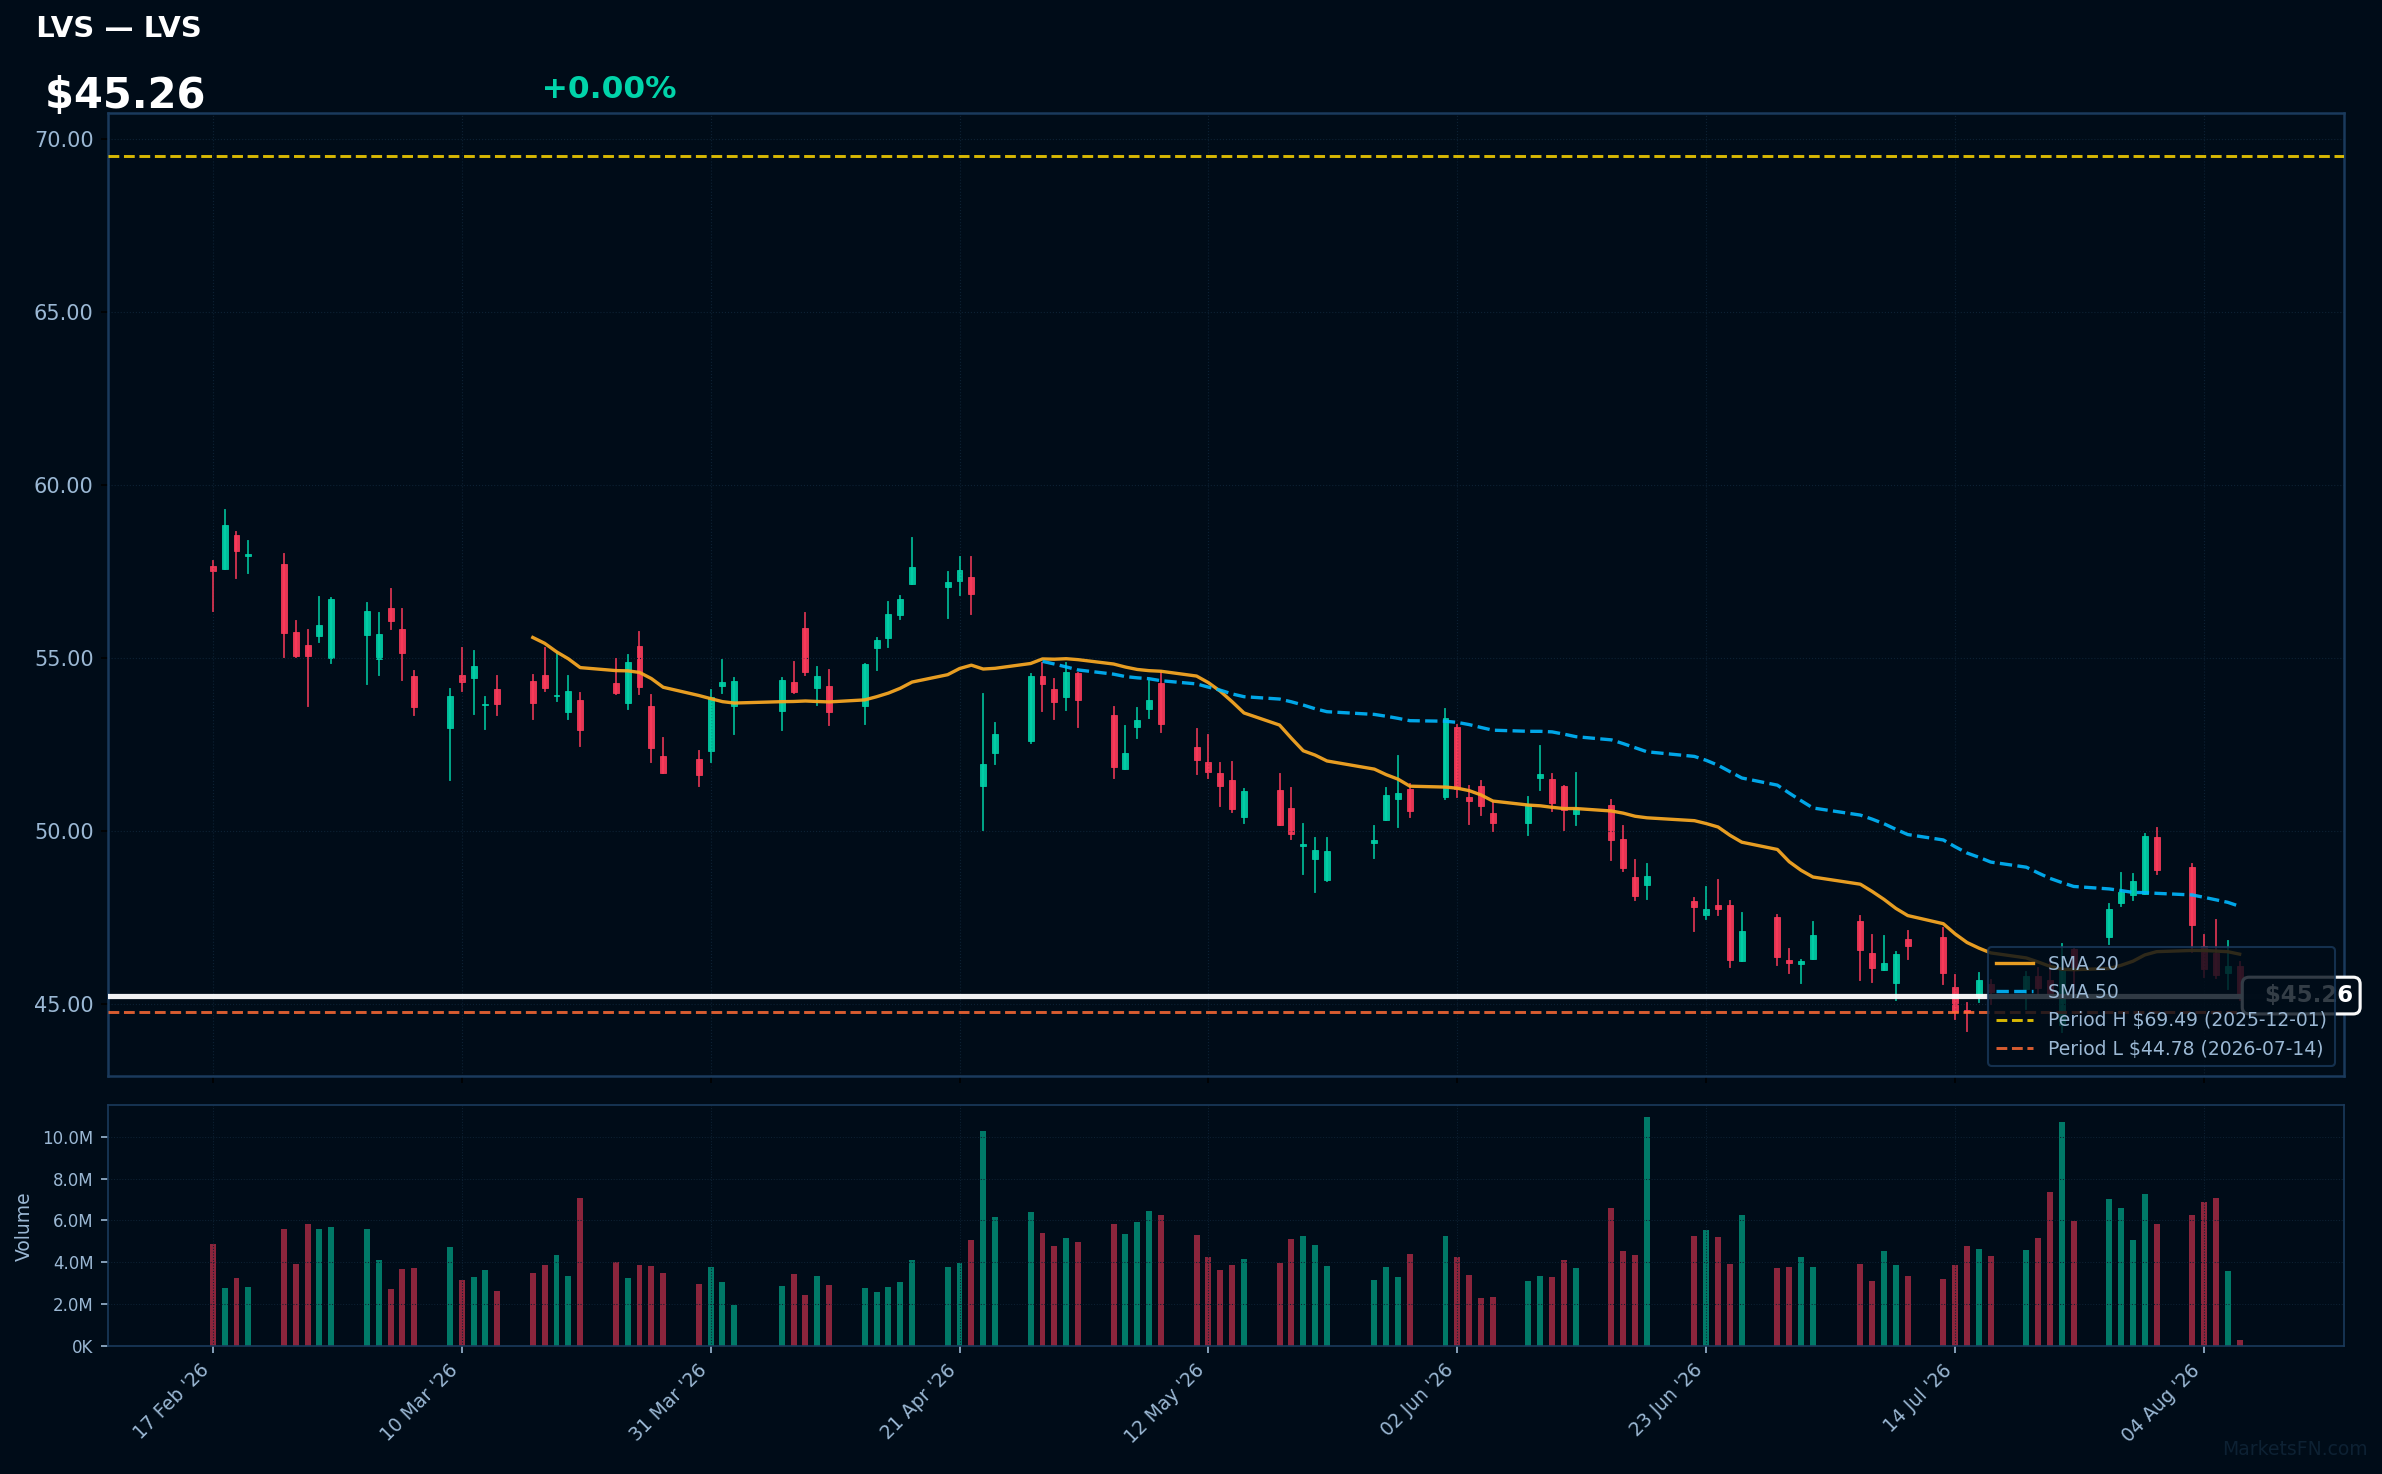
Task: Click the $45.26 price tag on right edge
Action: [2301, 995]
